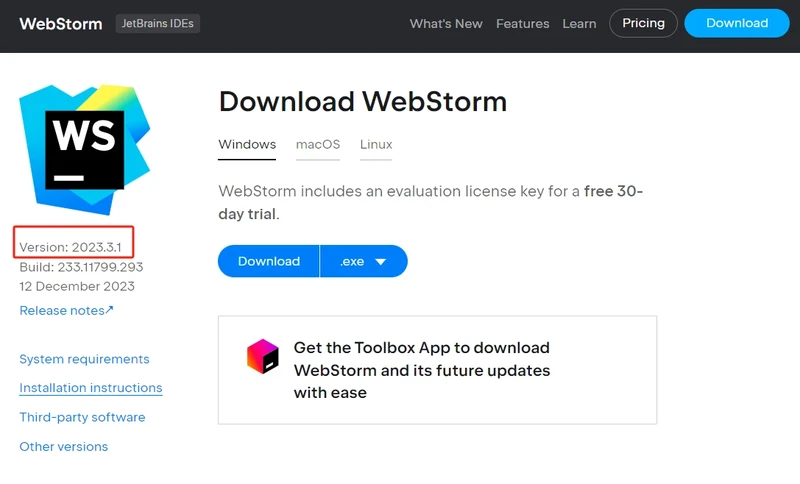Go to the Features page
800x484 pixels.
[523, 23]
